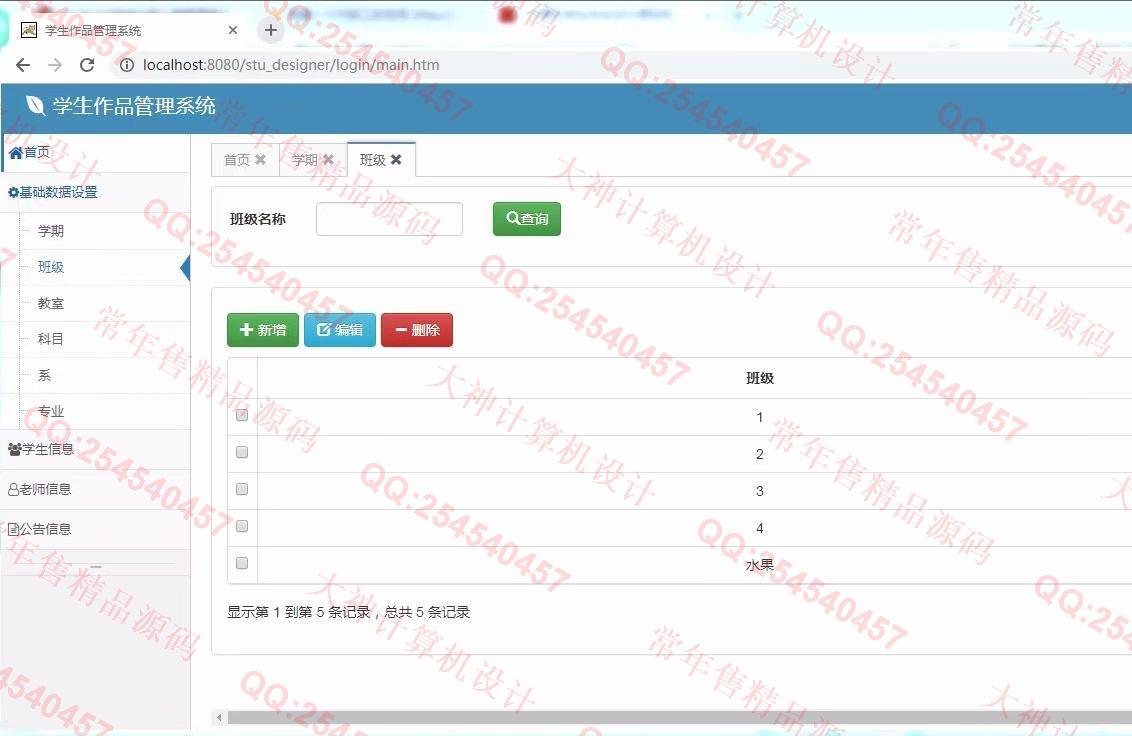1132x736 pixels.
Task: Click the sidebar collapse handle below 公告信息
Action: (x=96, y=567)
